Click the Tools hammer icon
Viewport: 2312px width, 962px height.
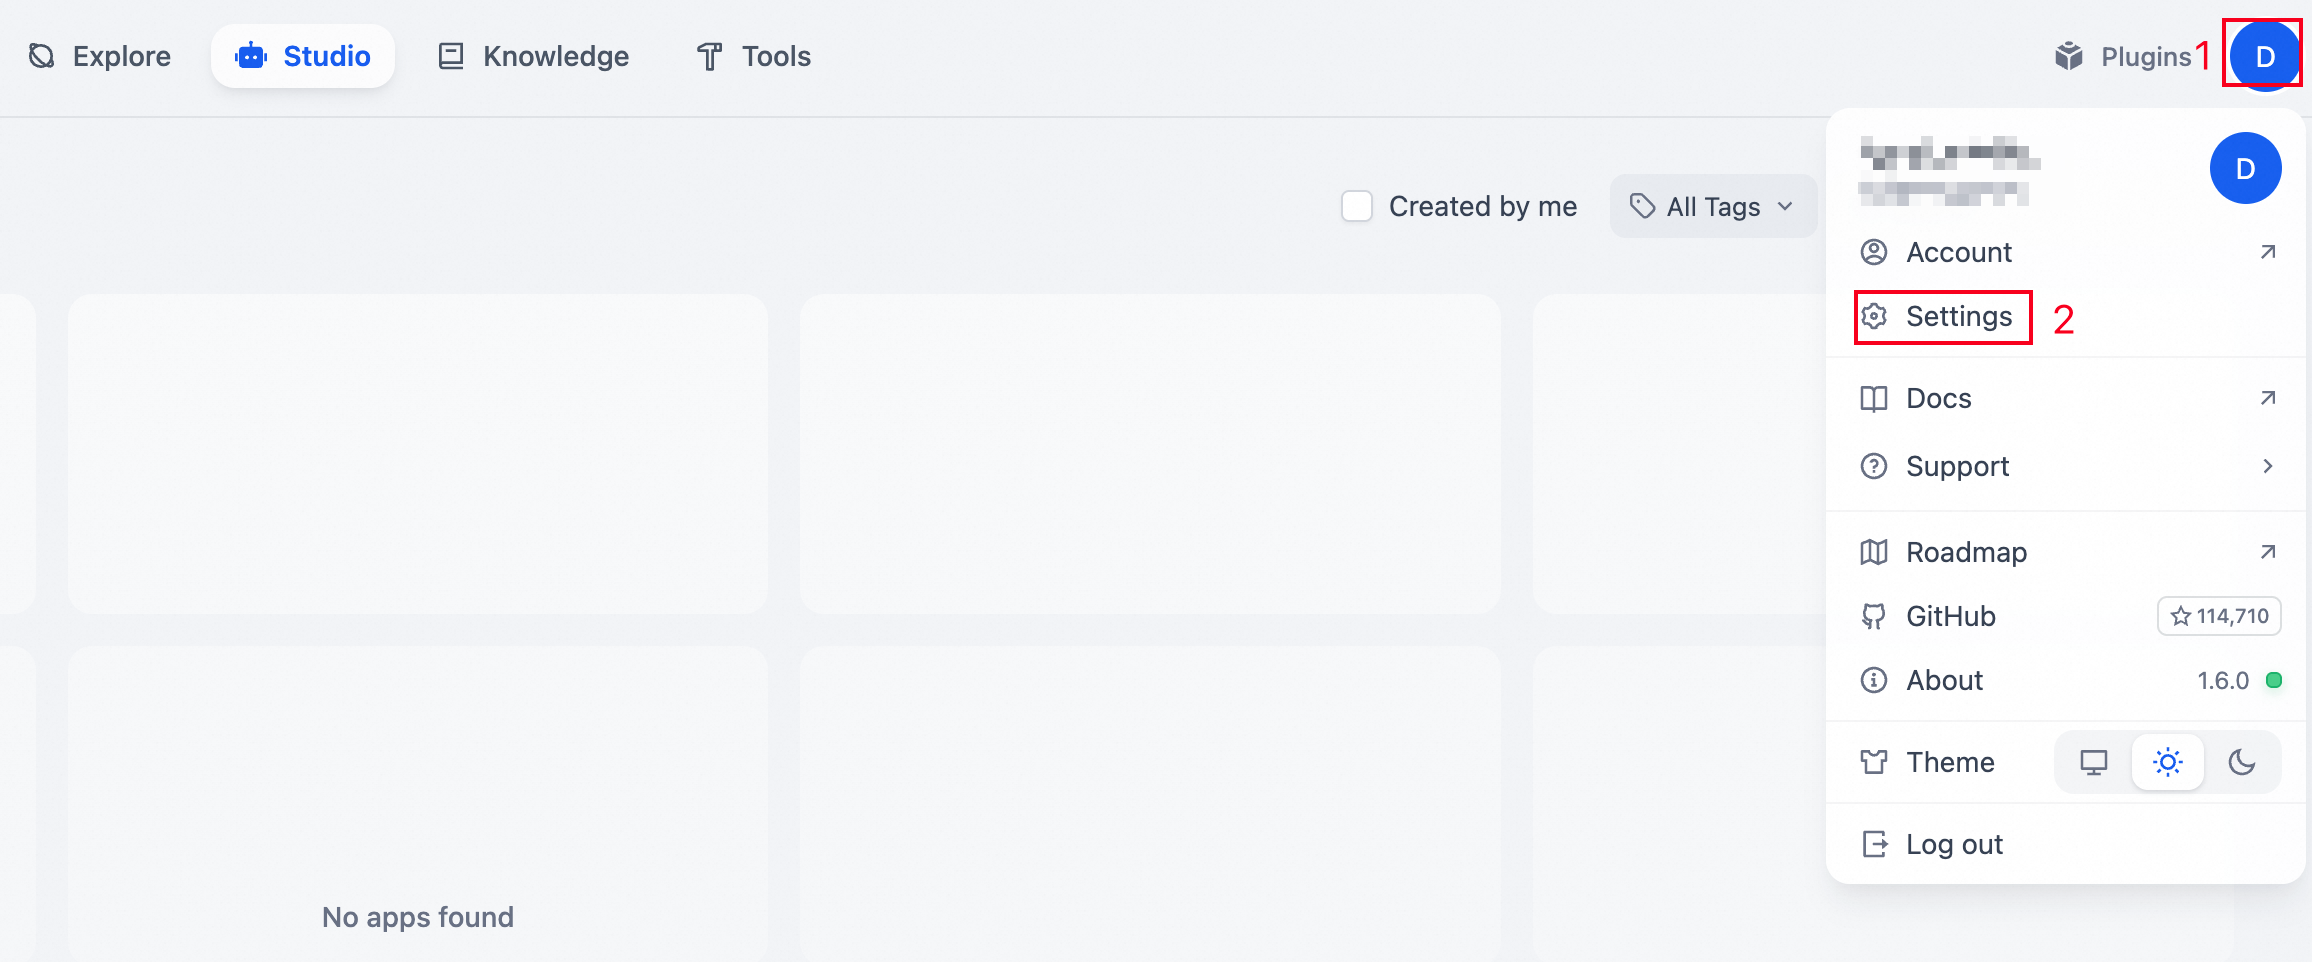click(x=709, y=56)
